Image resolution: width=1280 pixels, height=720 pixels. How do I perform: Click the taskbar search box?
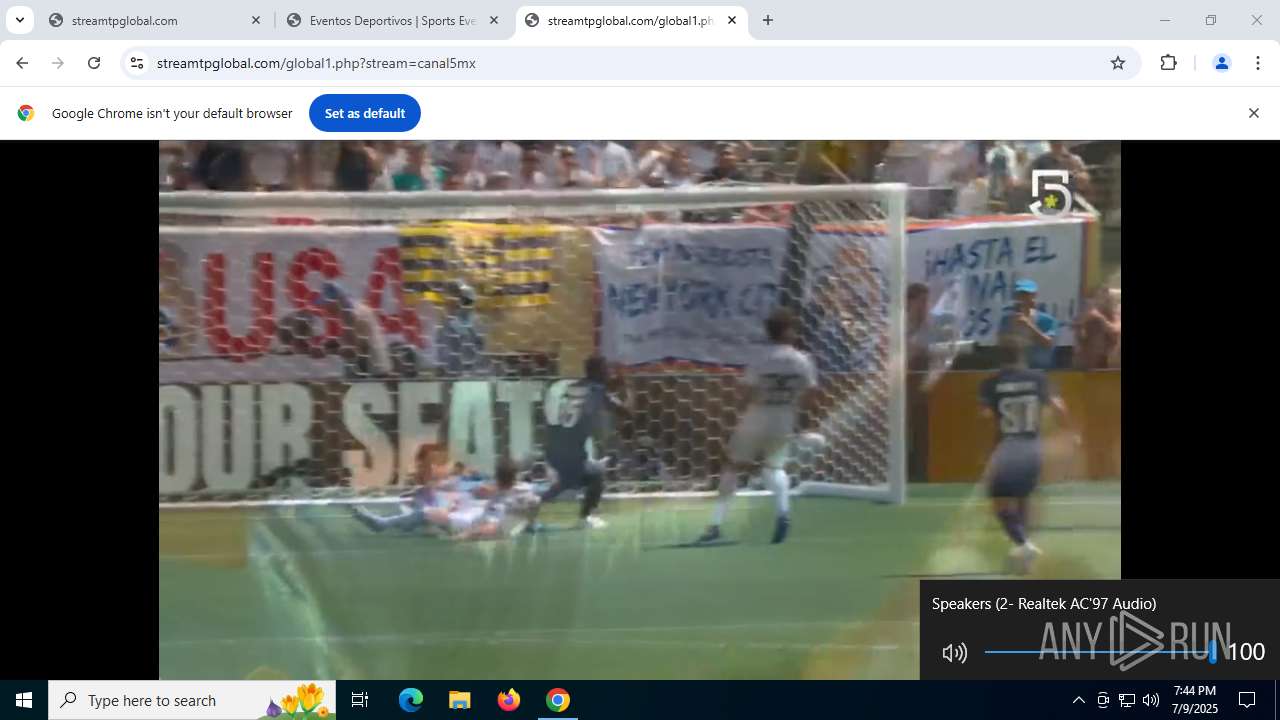click(x=192, y=700)
